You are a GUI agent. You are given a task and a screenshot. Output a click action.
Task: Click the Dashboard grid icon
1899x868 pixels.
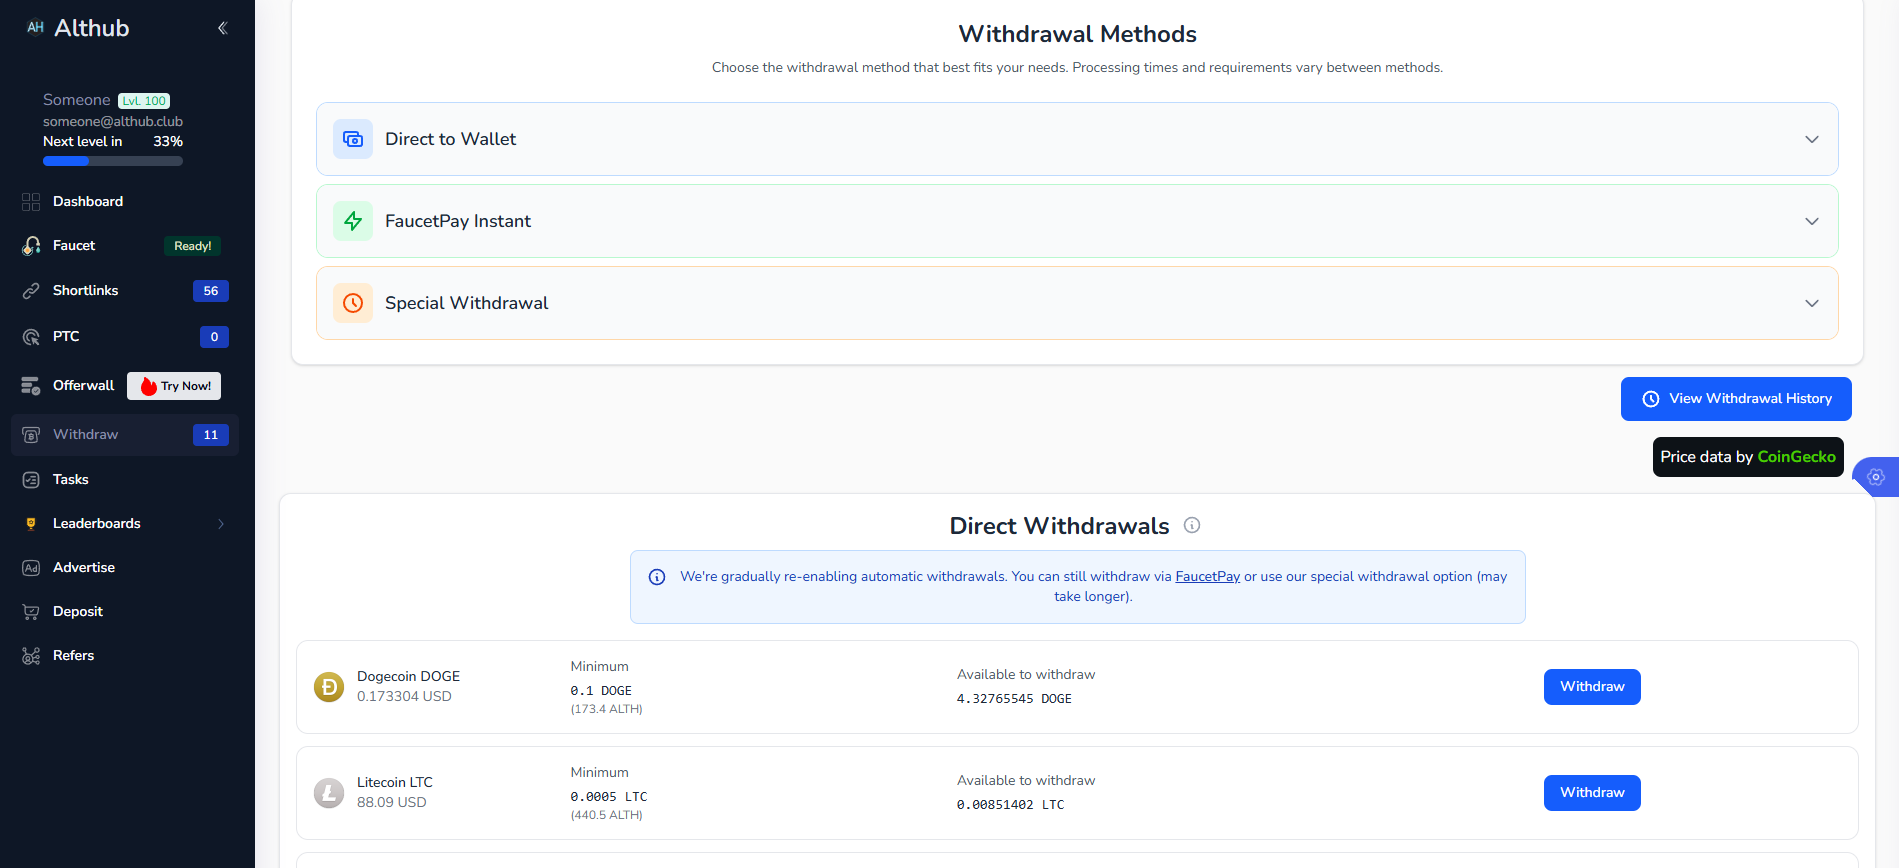(31, 202)
